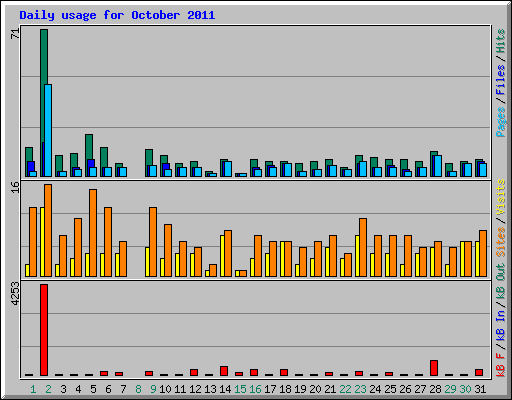Click the 'kB In' legend label
Viewport: 512px width, 400px height.
[x=501, y=325]
